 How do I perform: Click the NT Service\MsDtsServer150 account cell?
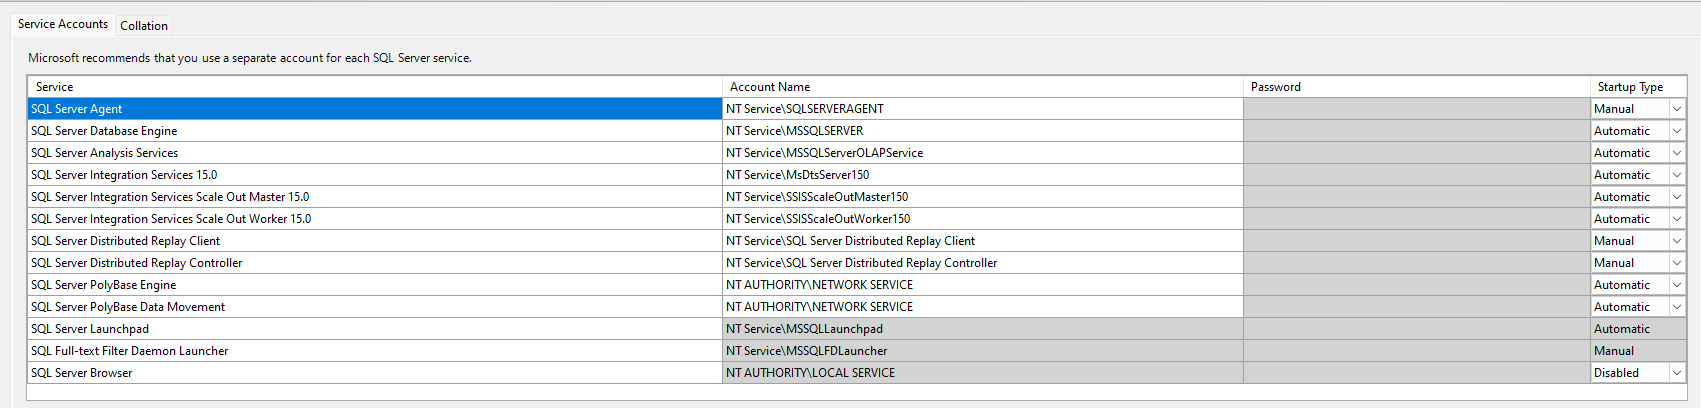[x=983, y=175]
